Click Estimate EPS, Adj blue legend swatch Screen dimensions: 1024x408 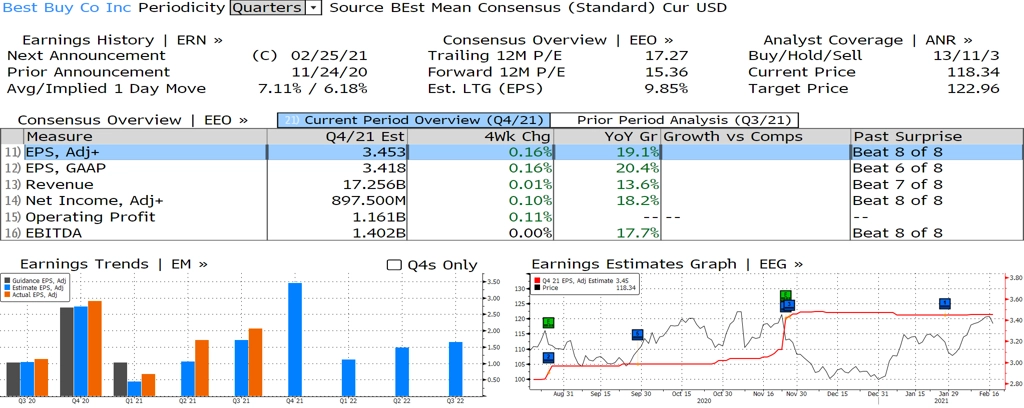pos(7,288)
